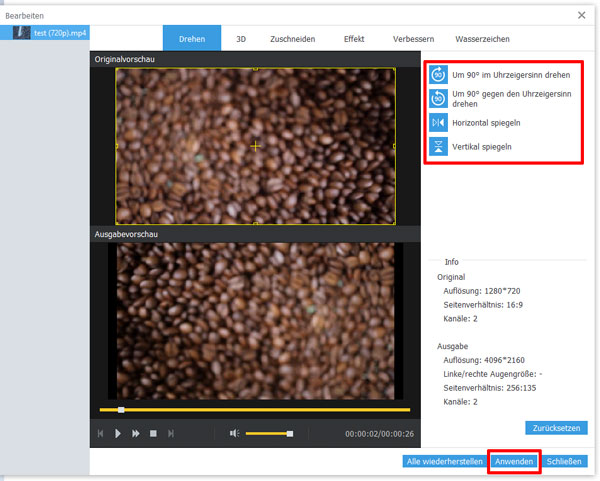
Task: Click 'Auflösung: 1280*720' text
Action: (482, 291)
